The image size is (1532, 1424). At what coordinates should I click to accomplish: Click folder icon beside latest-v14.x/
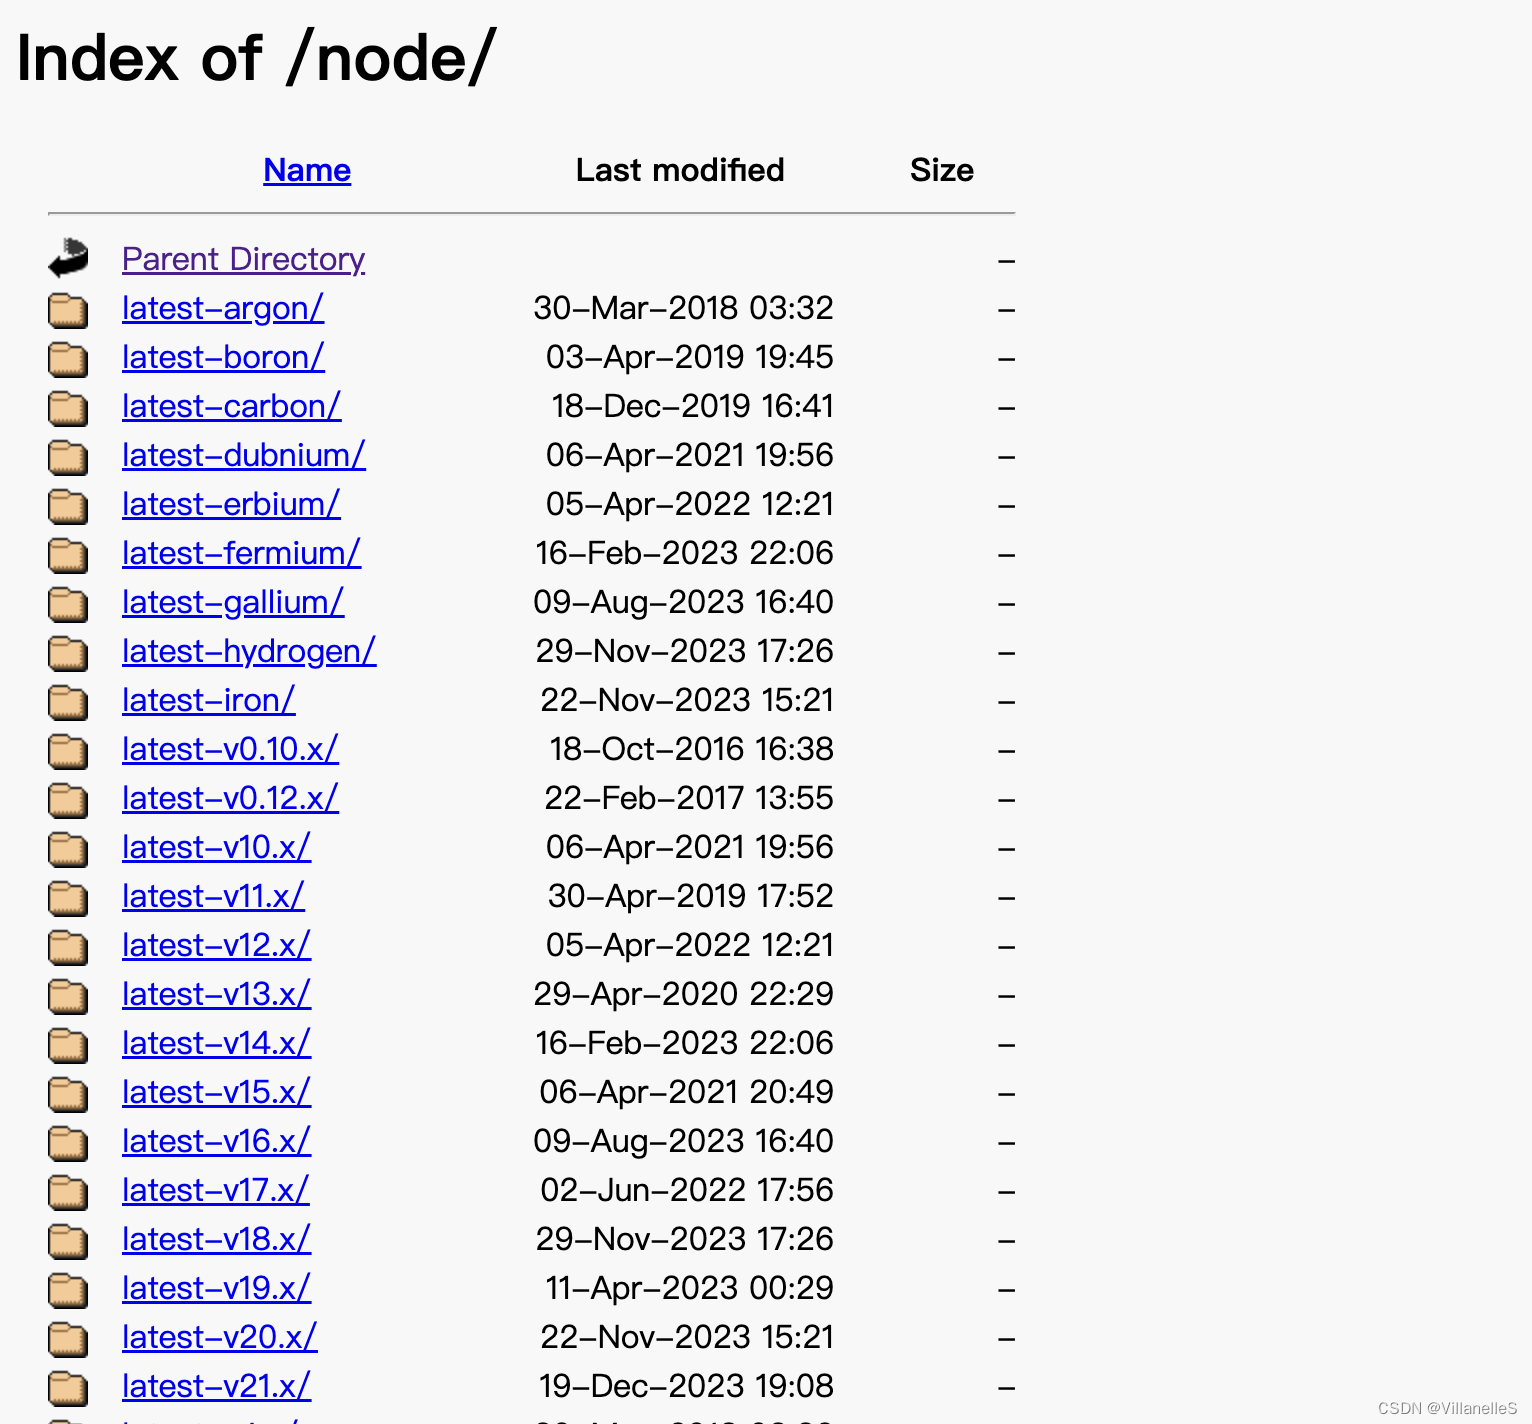[x=68, y=1044]
